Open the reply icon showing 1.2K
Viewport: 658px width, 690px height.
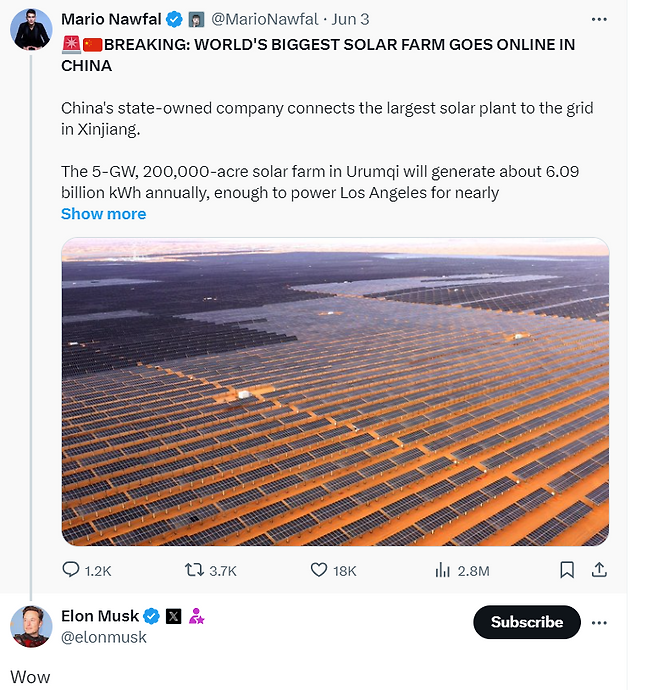(70, 570)
